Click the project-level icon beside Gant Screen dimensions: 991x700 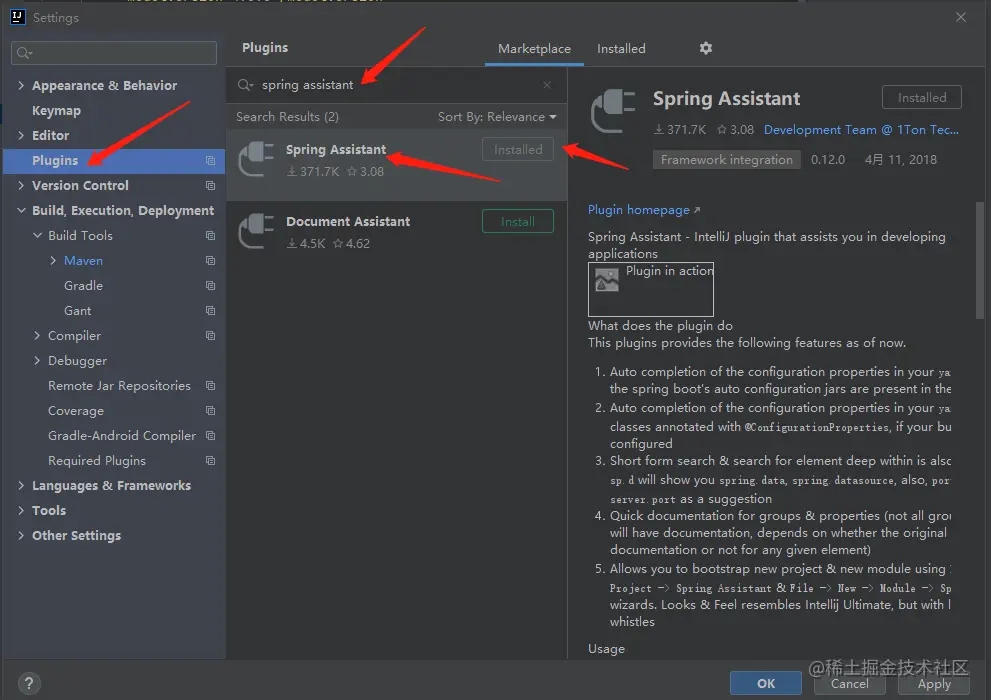point(210,310)
